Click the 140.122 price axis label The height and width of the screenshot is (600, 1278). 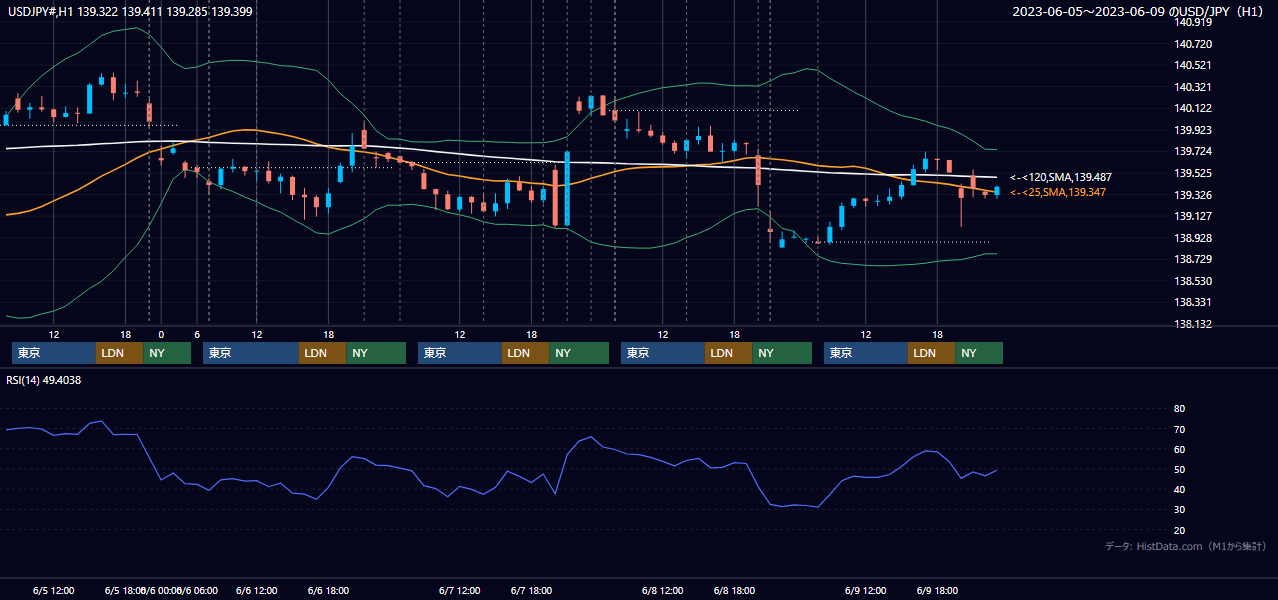click(x=1193, y=109)
